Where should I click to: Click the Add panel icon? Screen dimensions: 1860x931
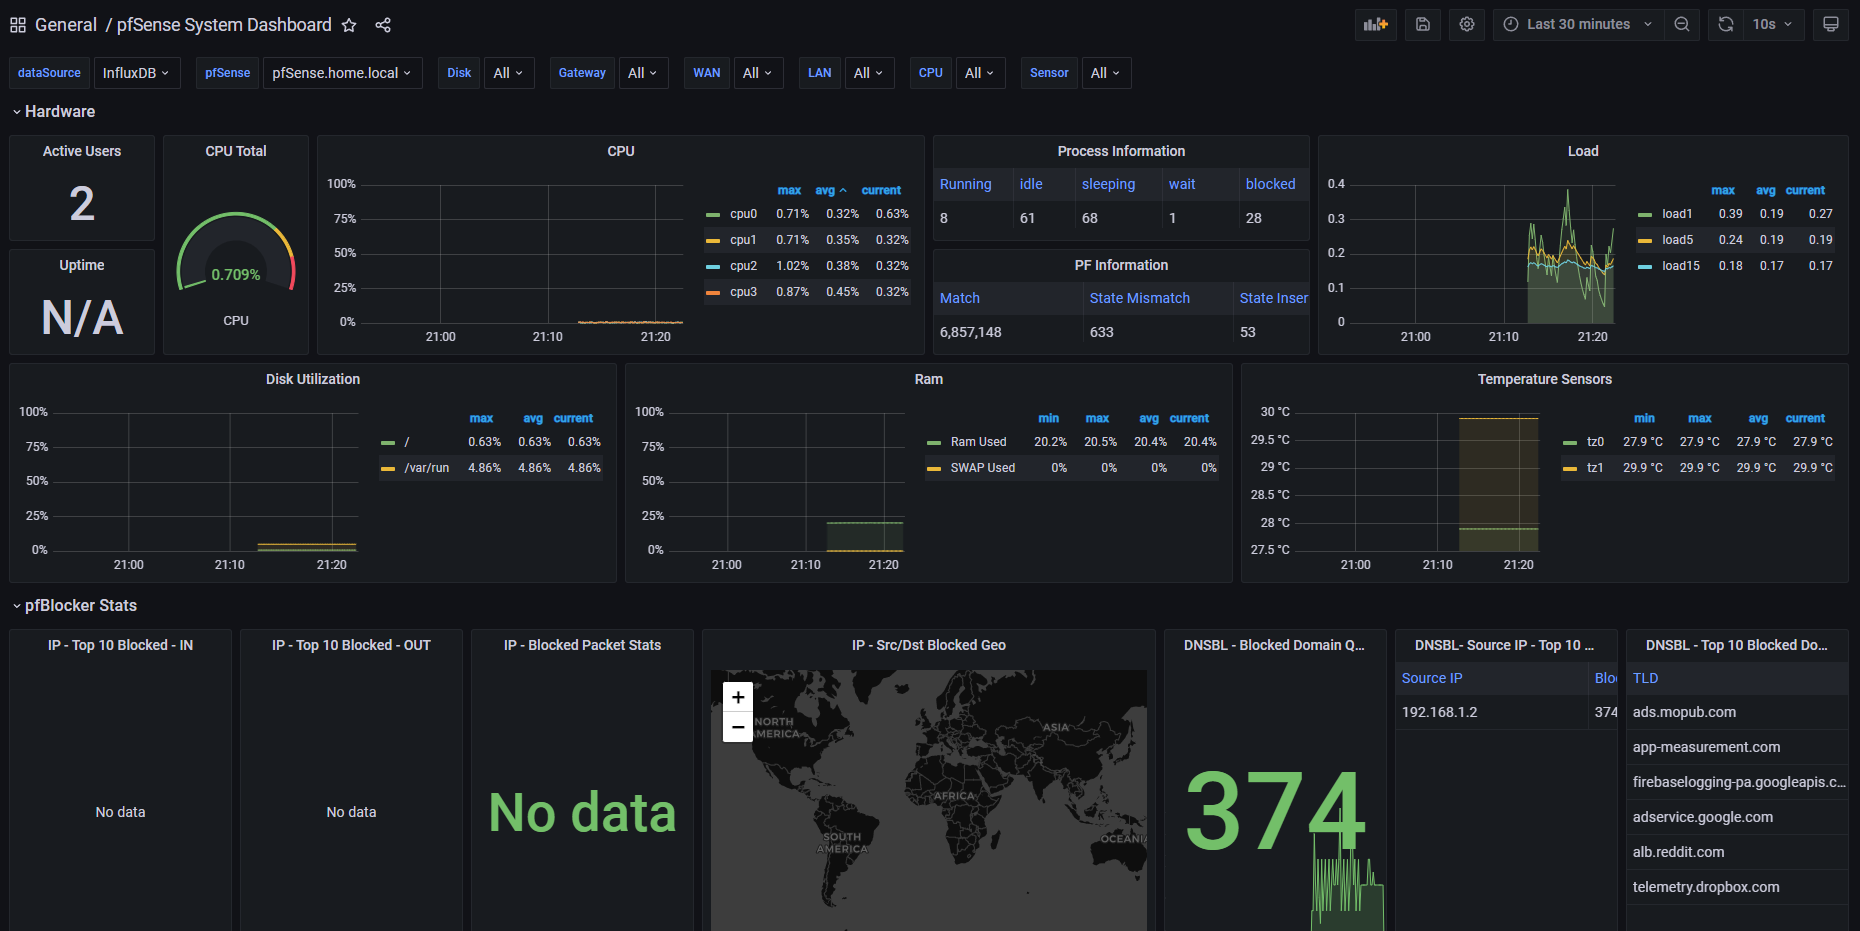[1376, 24]
